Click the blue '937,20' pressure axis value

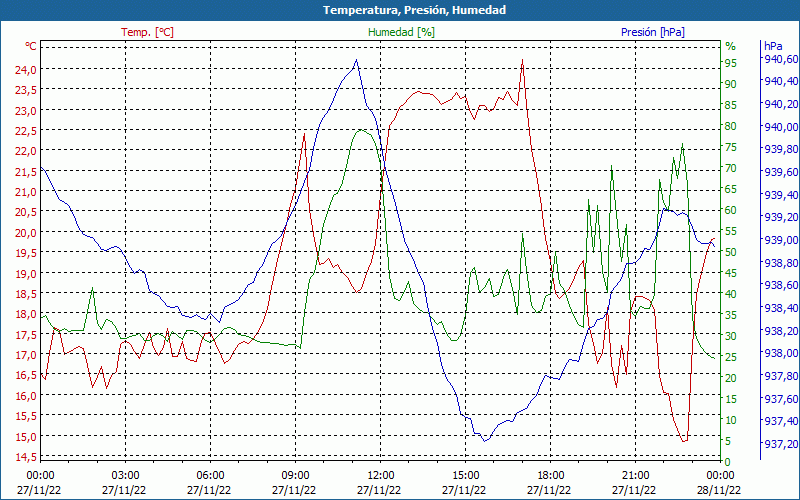tap(780, 443)
